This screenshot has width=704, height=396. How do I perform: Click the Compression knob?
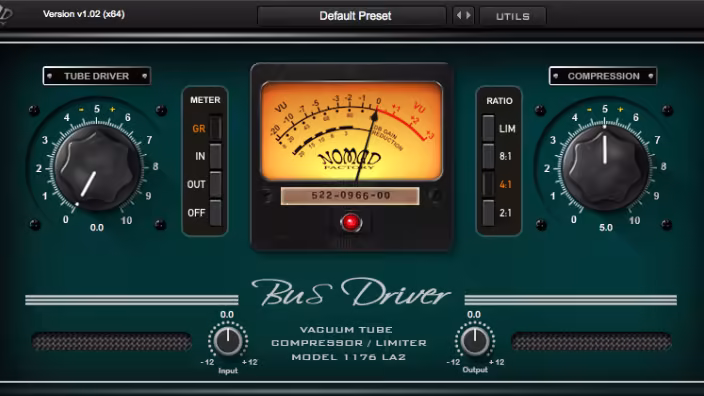(x=605, y=167)
